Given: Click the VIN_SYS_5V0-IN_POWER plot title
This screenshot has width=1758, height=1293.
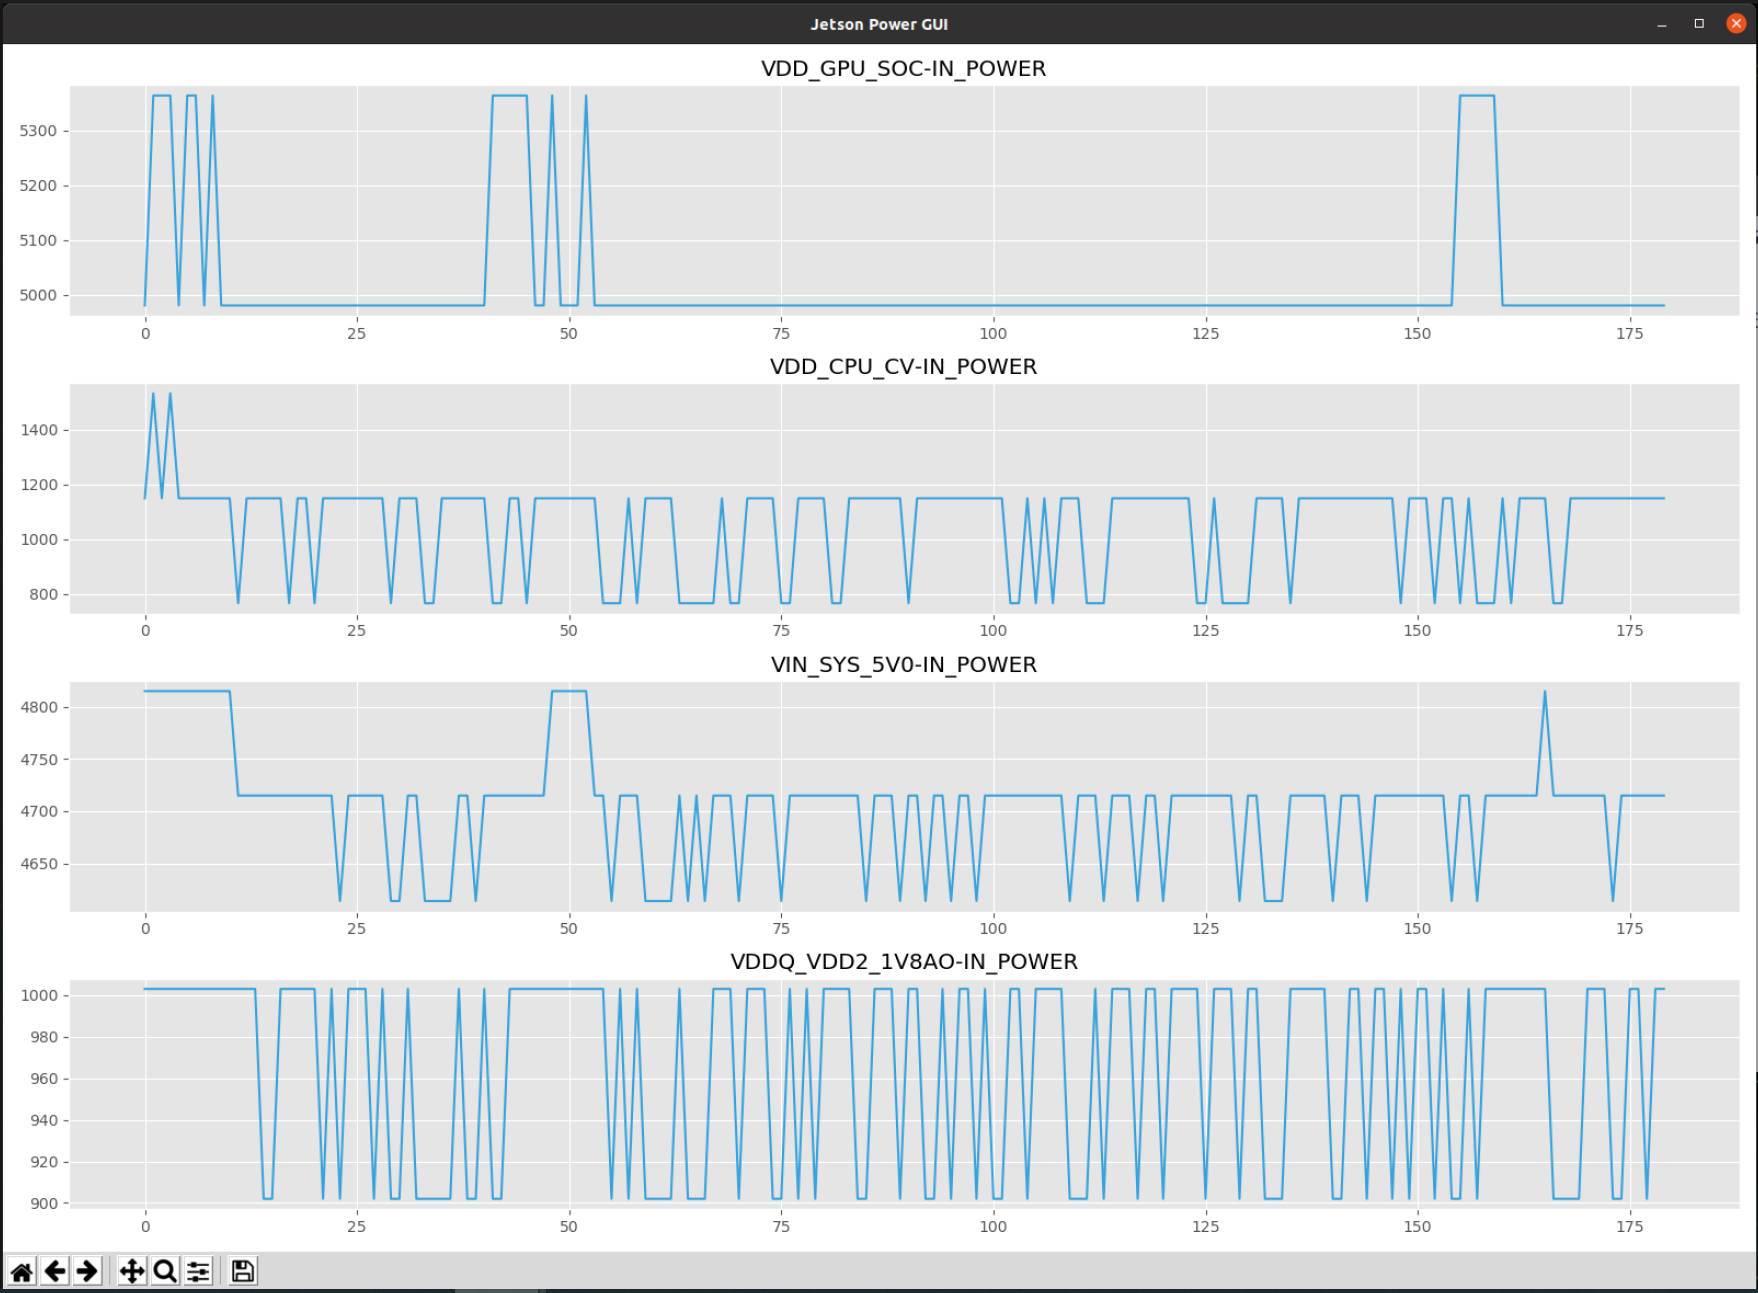Looking at the screenshot, I should pos(903,664).
